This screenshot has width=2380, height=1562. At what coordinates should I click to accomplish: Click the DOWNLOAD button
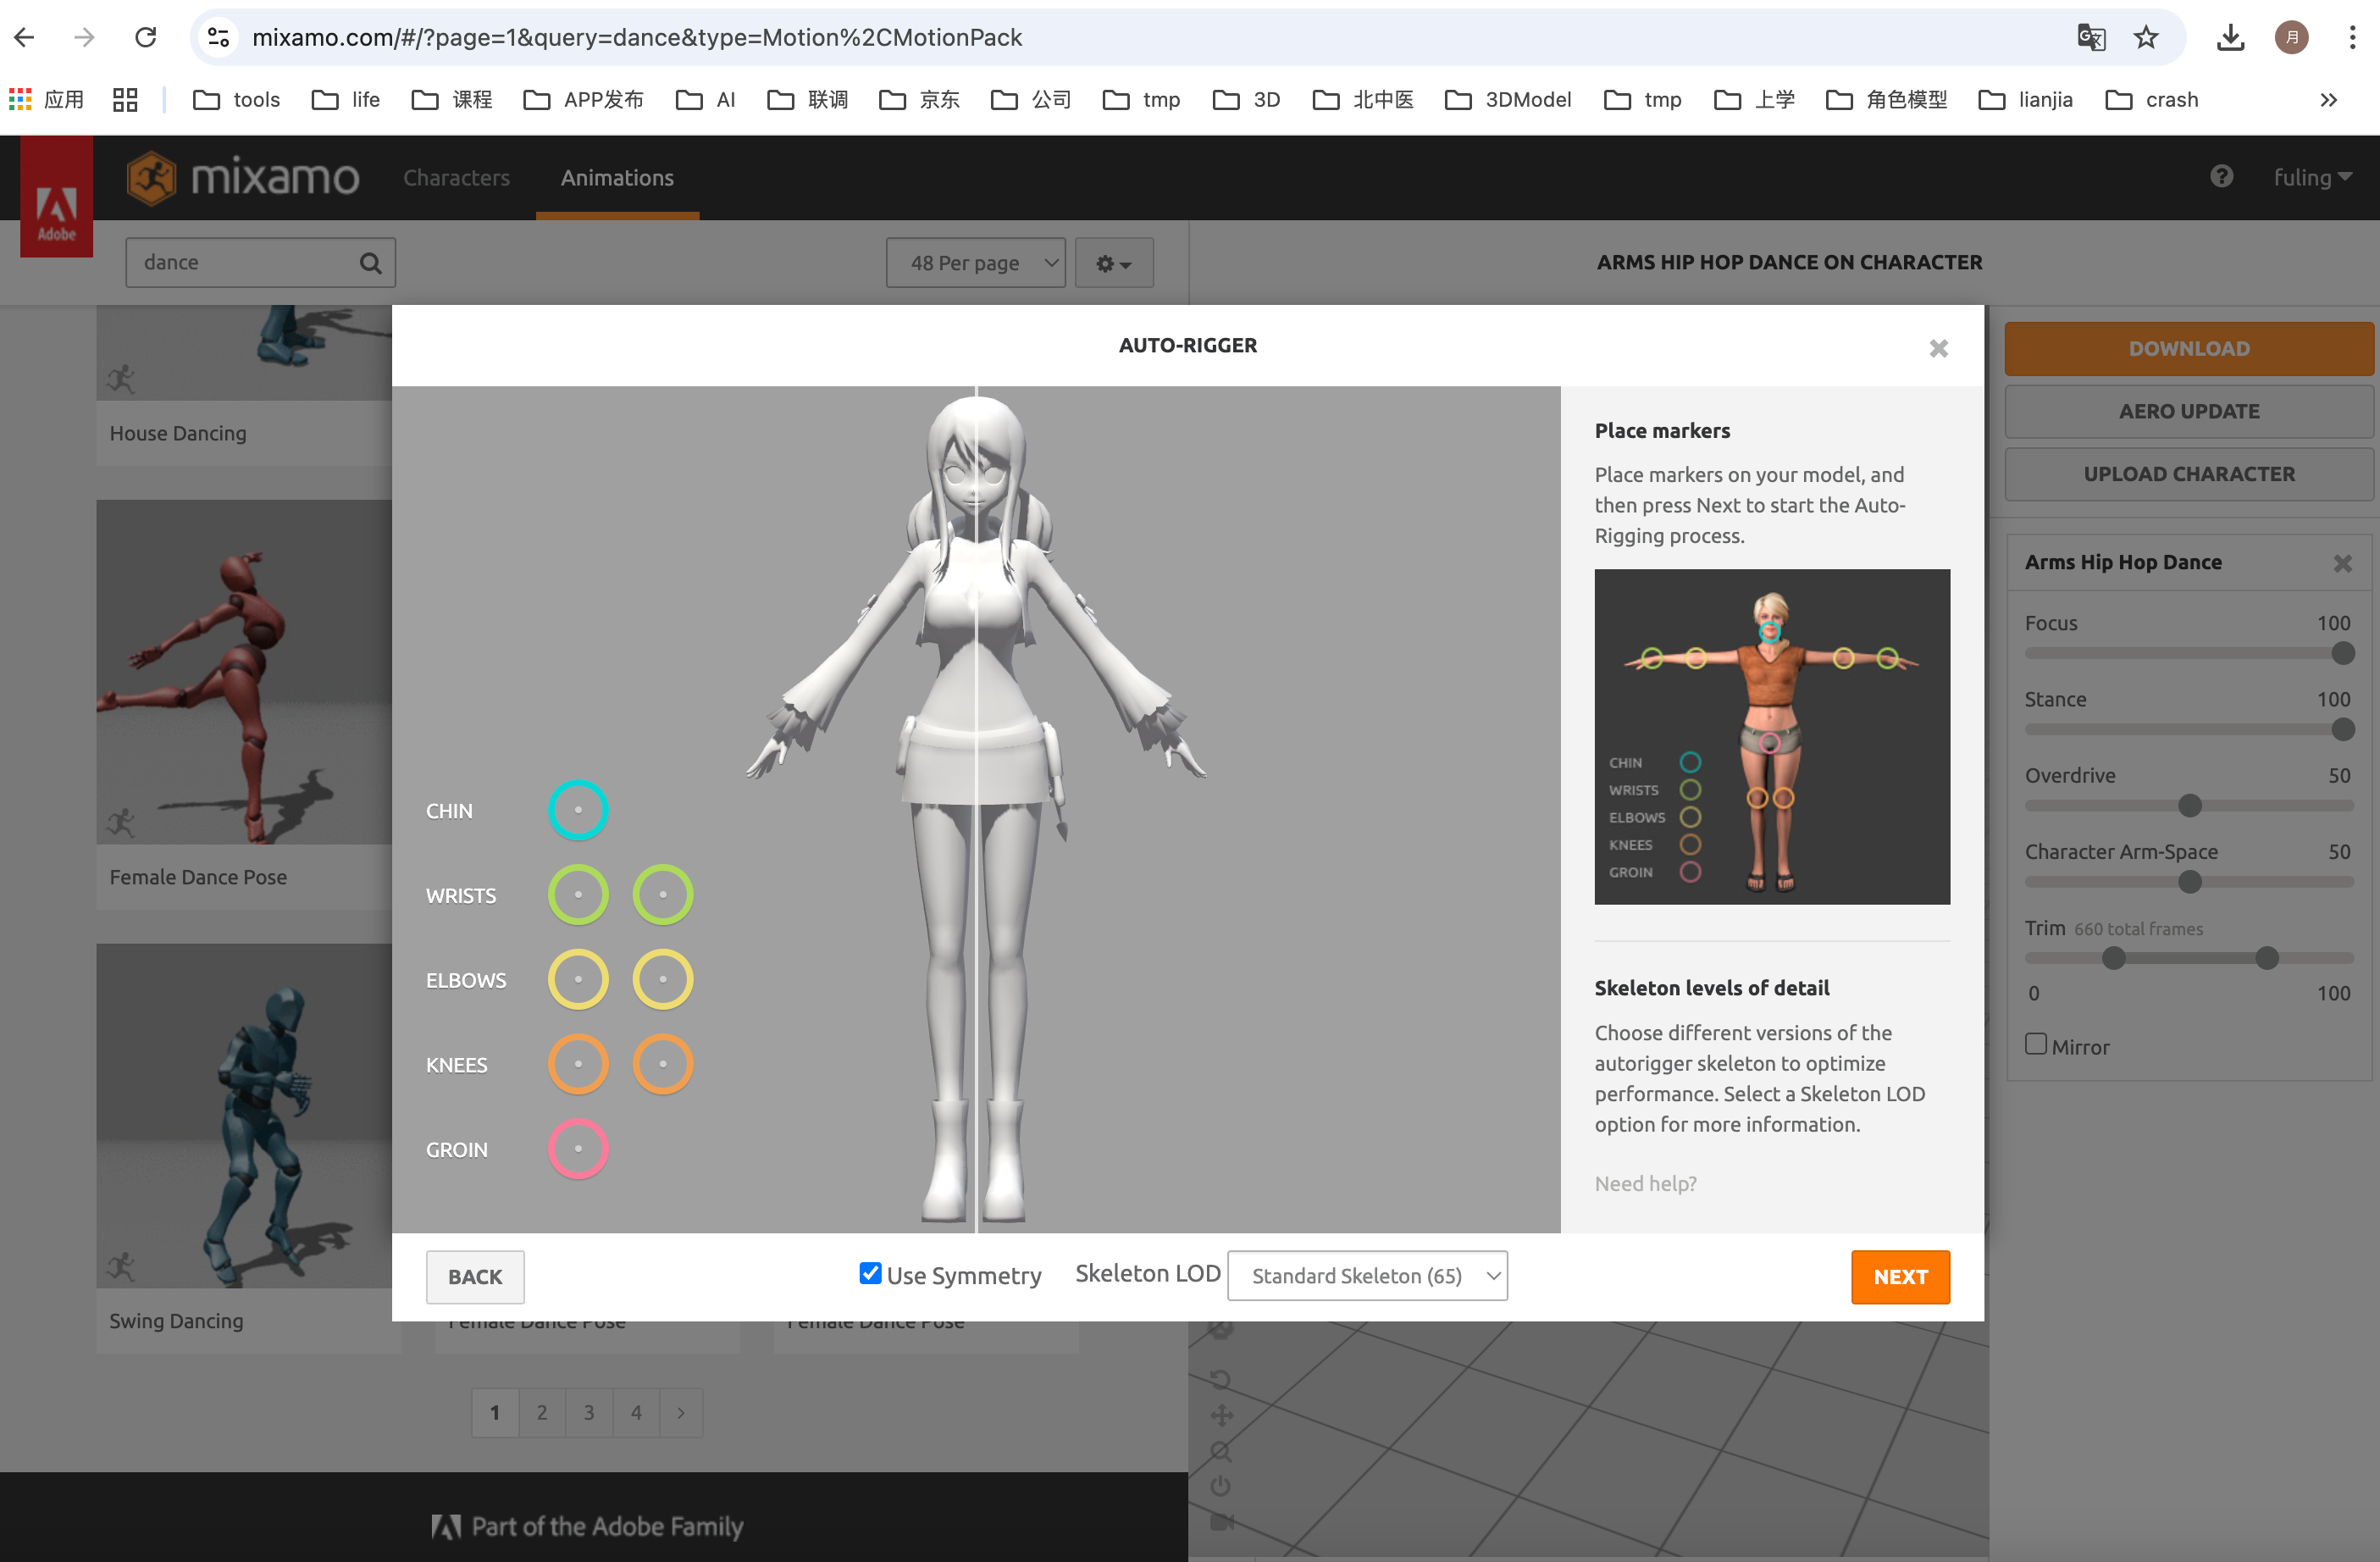point(2188,348)
